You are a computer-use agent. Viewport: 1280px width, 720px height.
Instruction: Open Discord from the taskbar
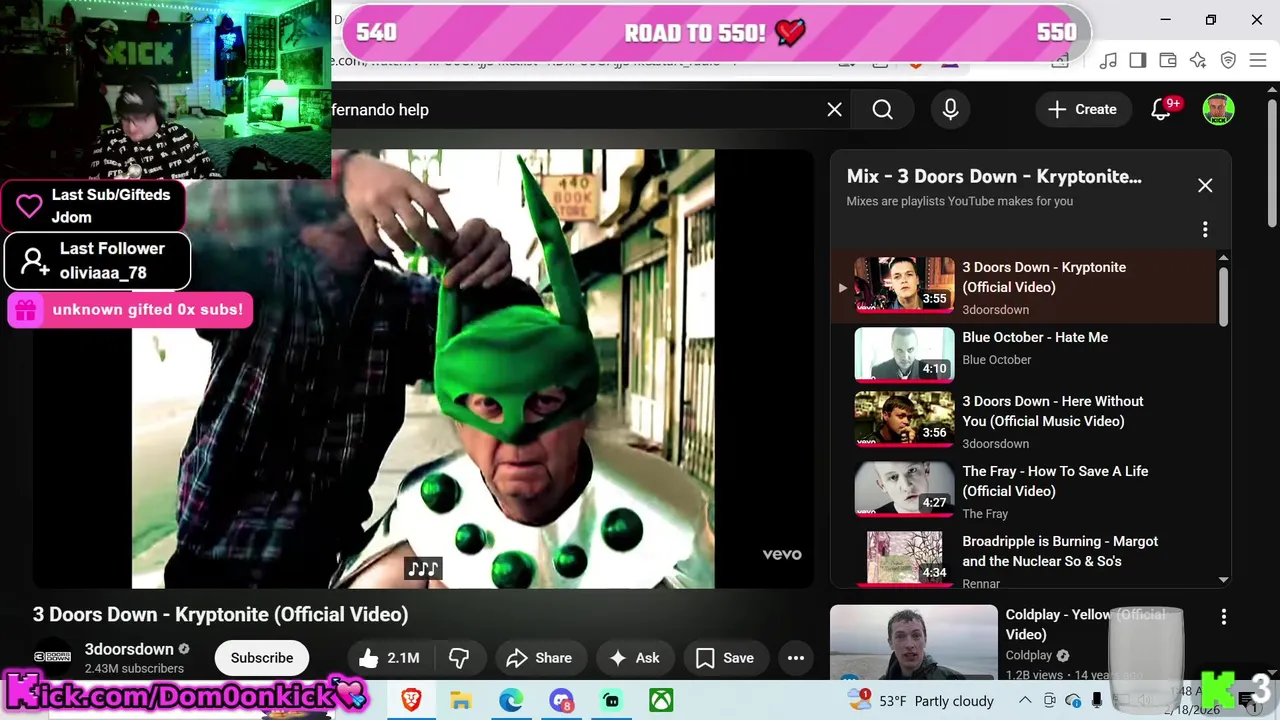[561, 700]
